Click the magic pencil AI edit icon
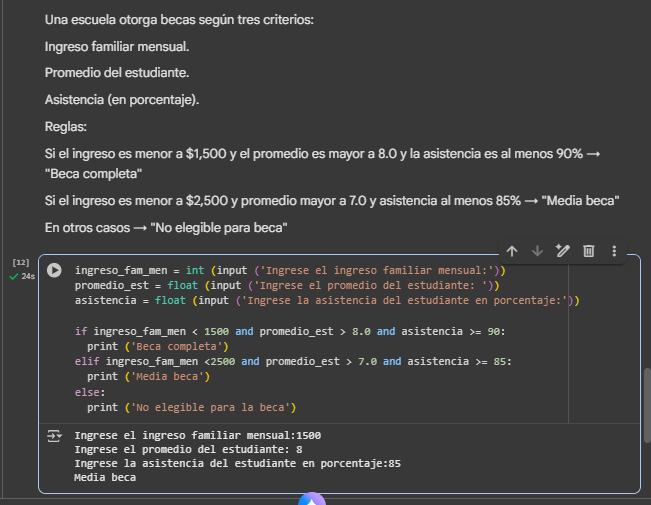 tap(562, 251)
